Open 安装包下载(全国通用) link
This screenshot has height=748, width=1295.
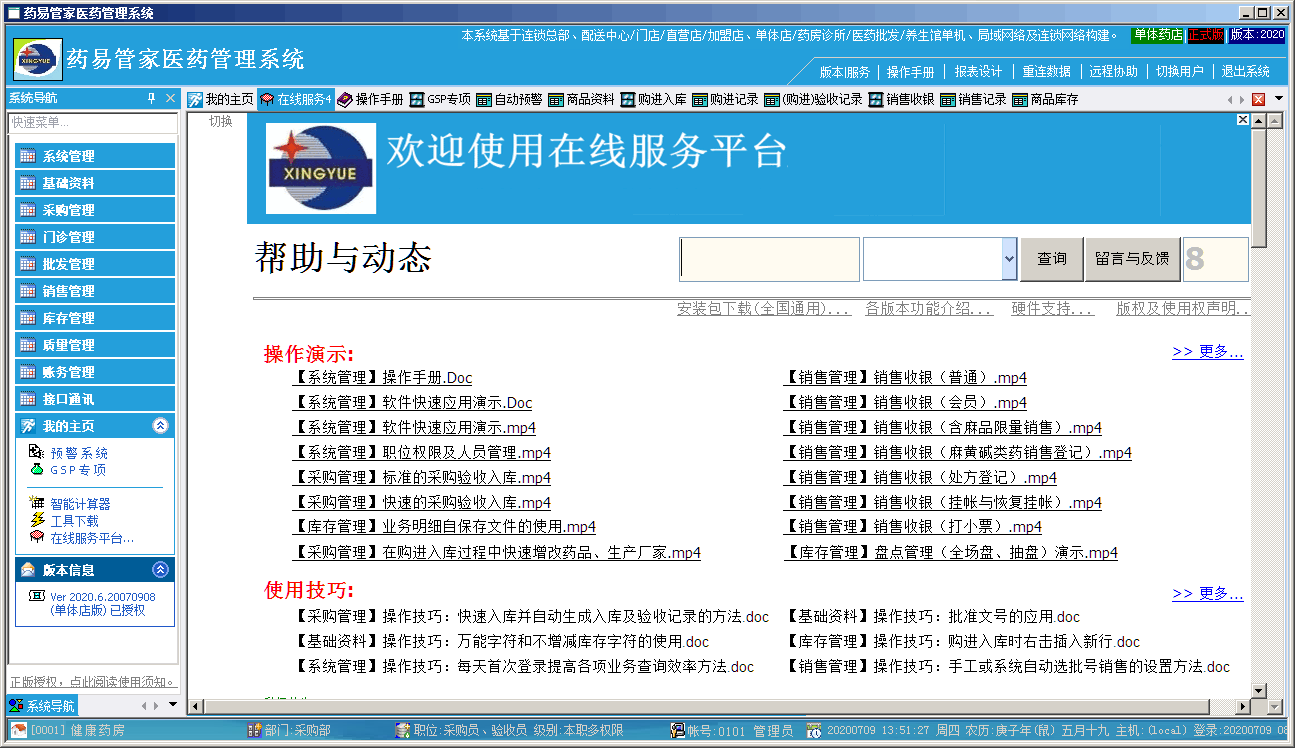pyautogui.click(x=764, y=309)
